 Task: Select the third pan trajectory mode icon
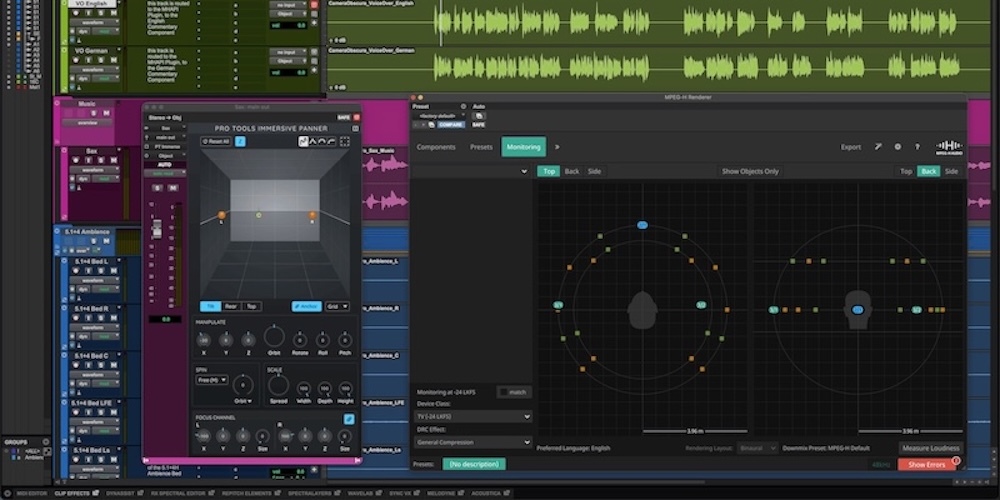(x=322, y=142)
